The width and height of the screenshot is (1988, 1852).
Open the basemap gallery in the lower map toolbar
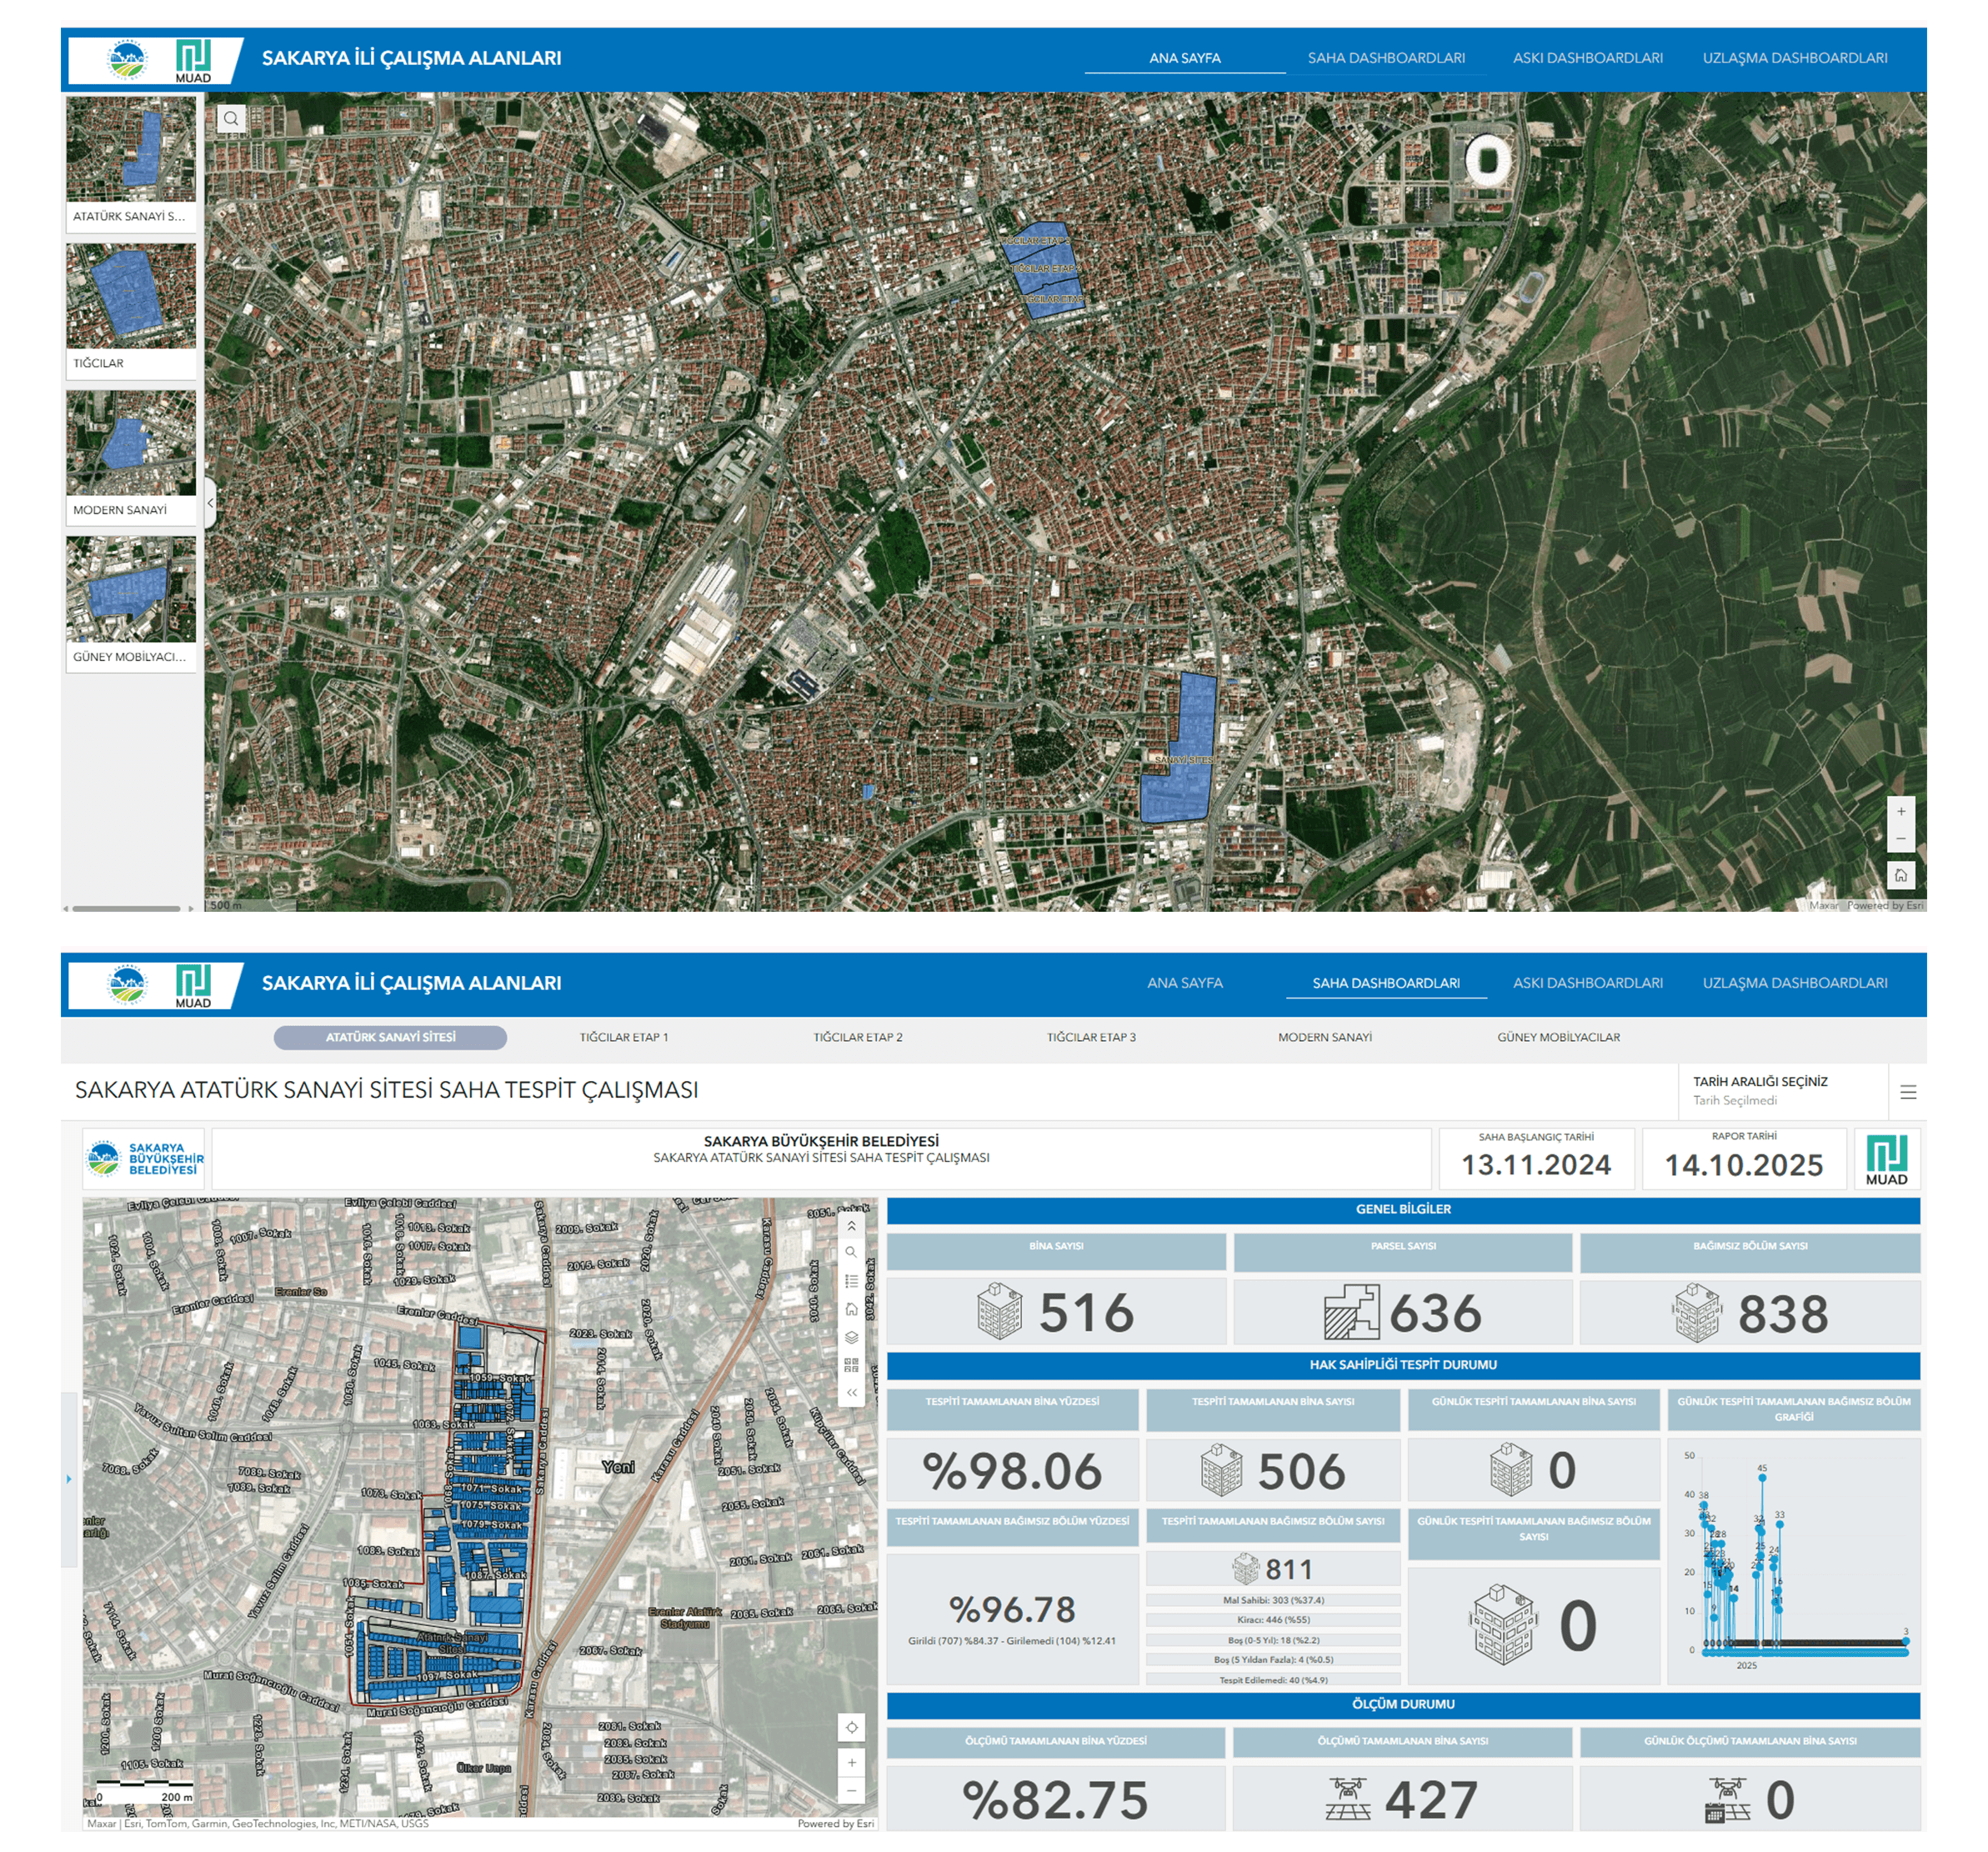tap(851, 1364)
